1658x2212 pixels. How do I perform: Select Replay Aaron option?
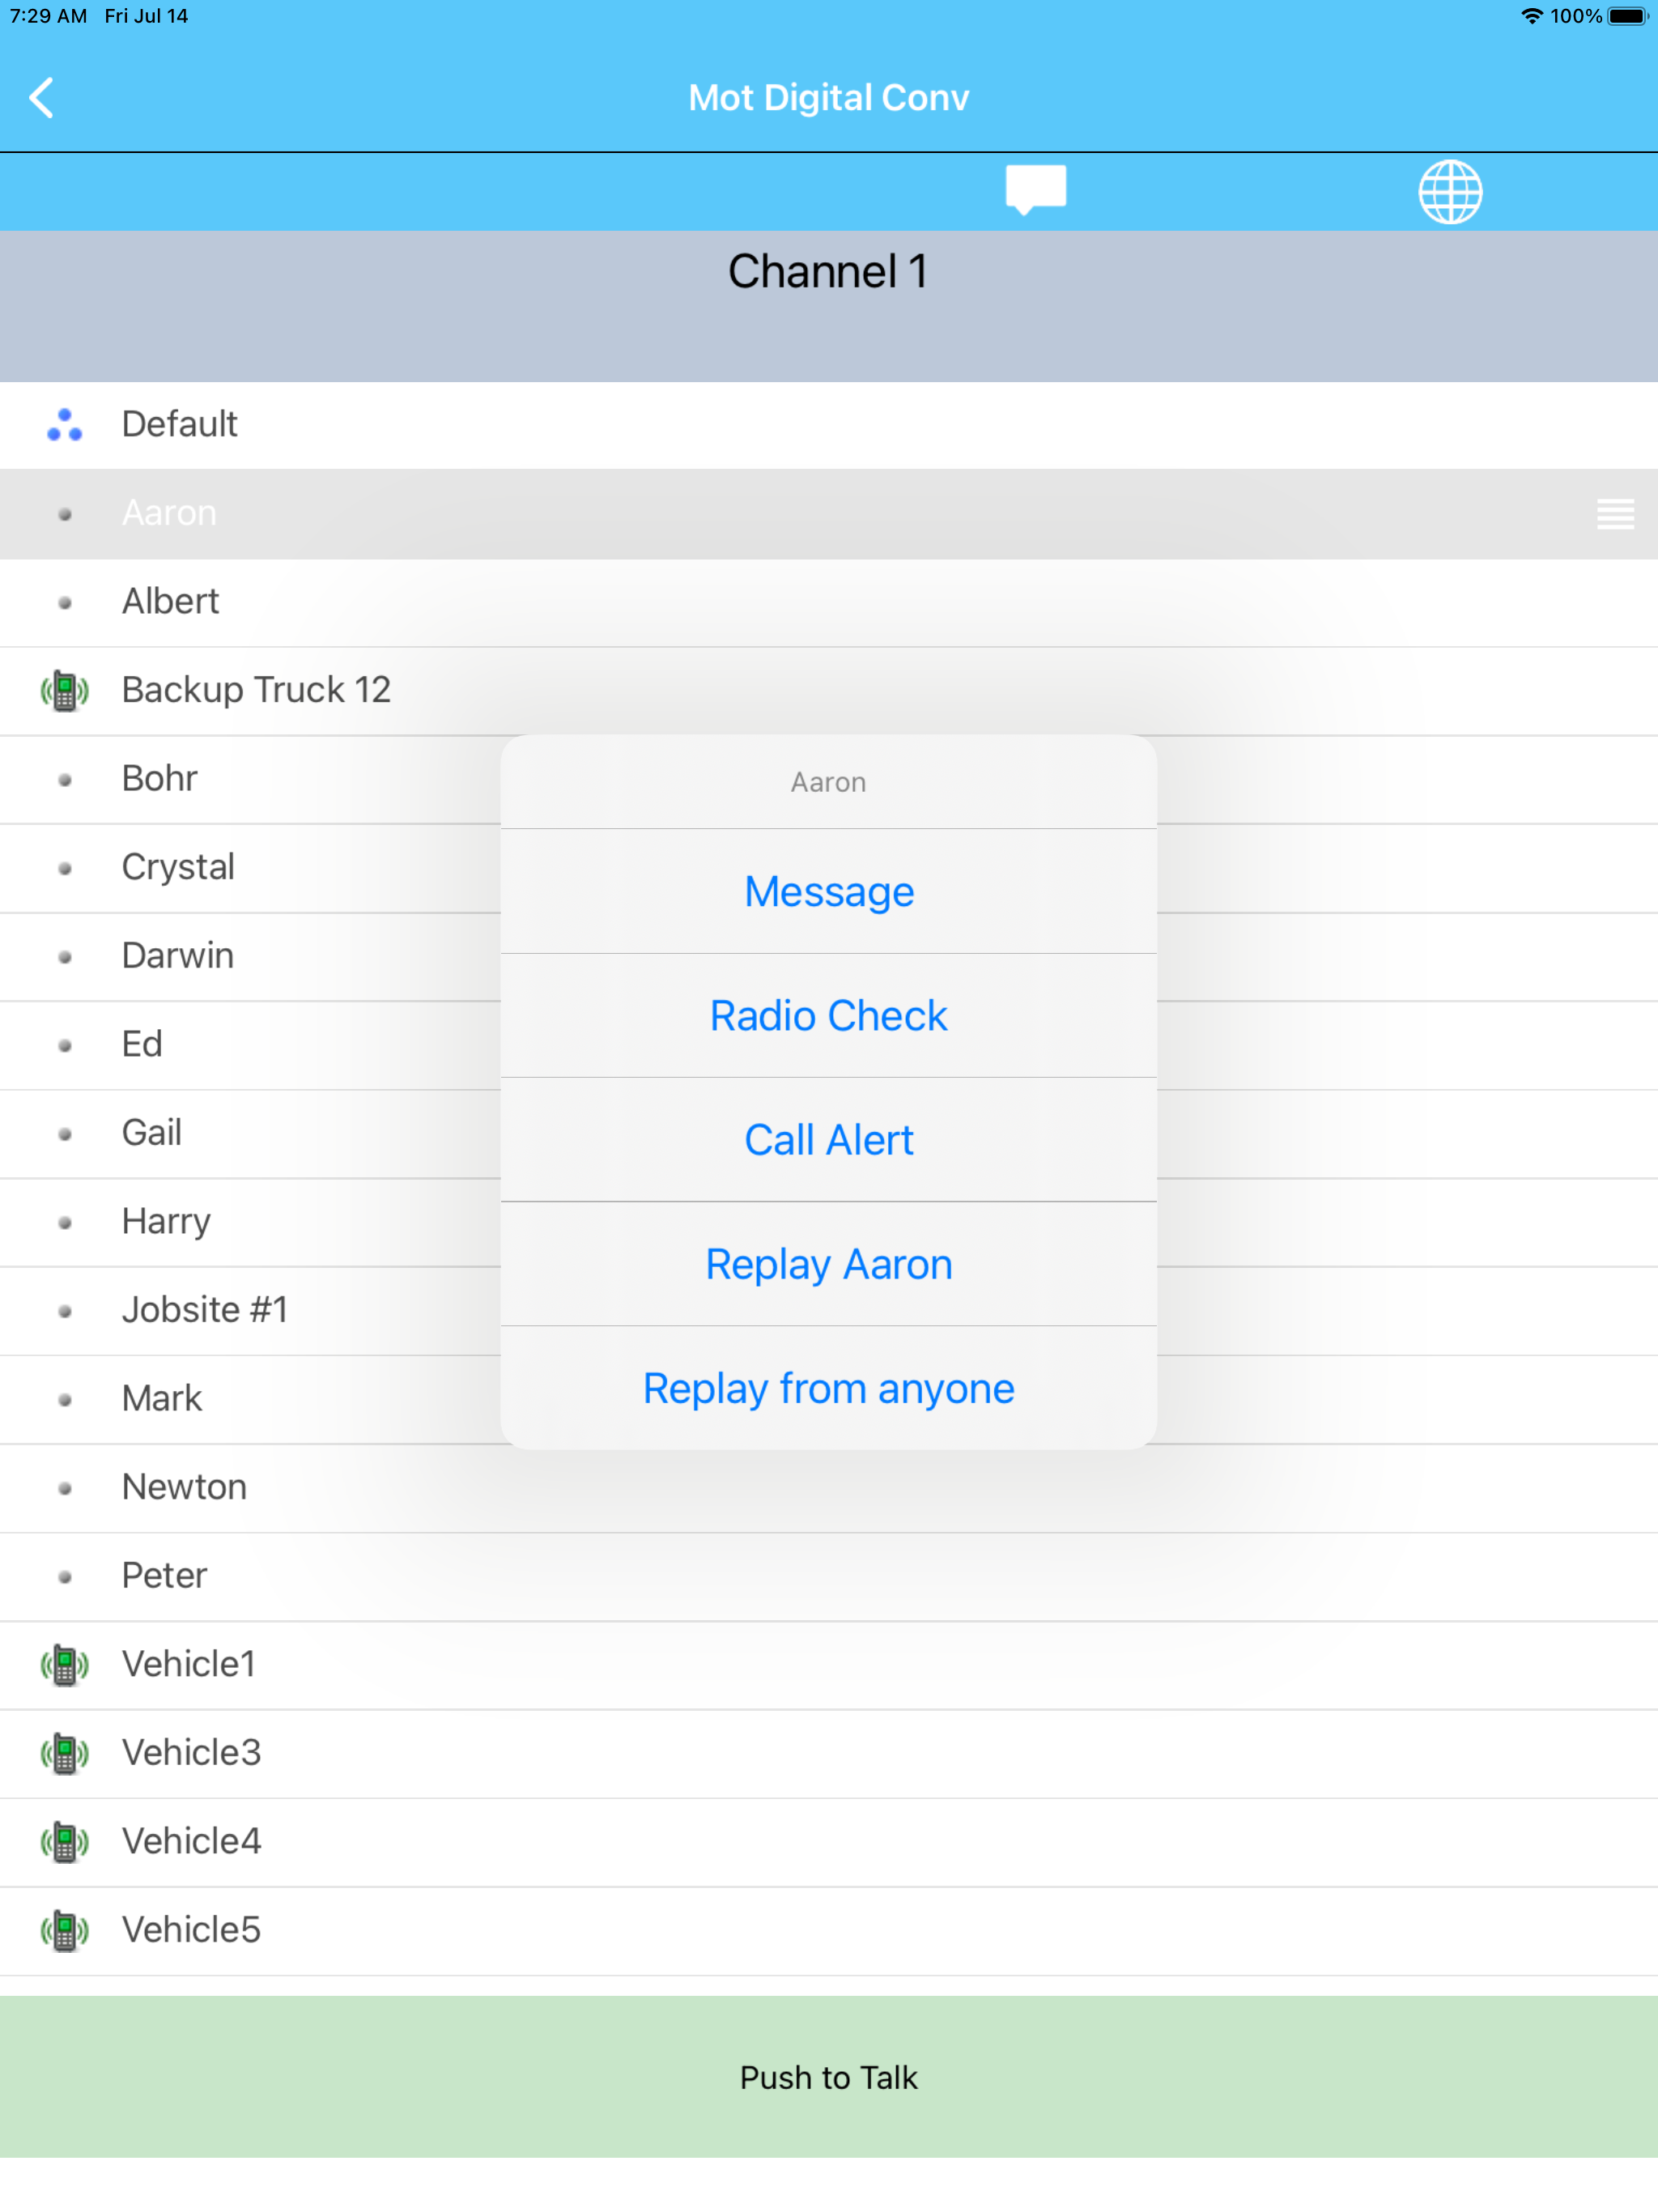829,1264
